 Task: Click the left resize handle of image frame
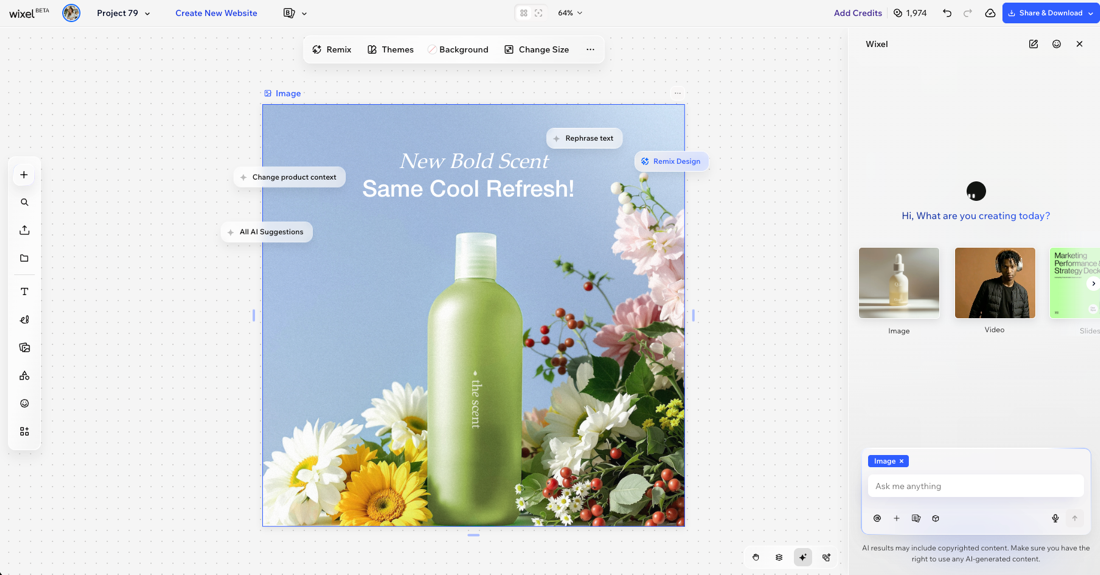coord(253,316)
